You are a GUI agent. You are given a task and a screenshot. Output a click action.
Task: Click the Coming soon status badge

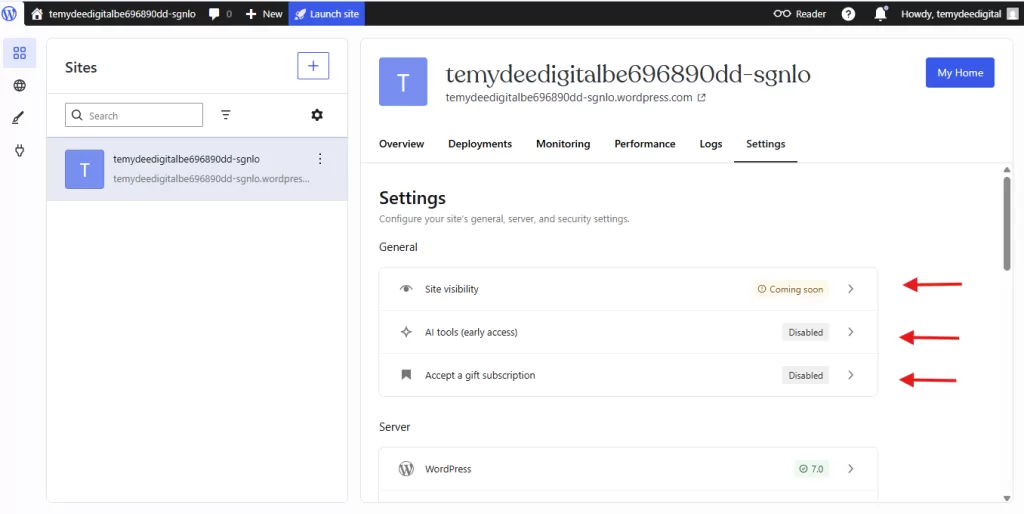(790, 289)
